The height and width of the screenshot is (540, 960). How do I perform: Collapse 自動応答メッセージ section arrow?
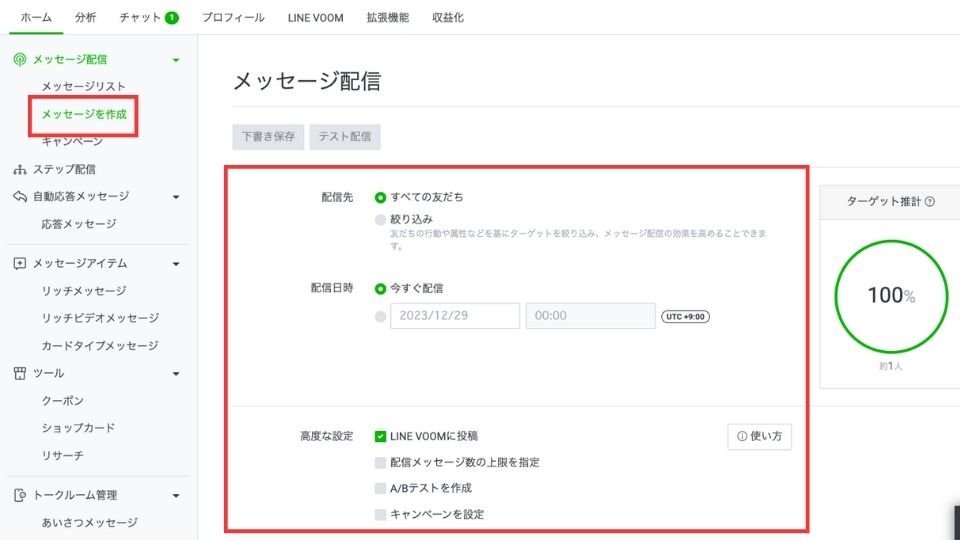pyautogui.click(x=176, y=197)
